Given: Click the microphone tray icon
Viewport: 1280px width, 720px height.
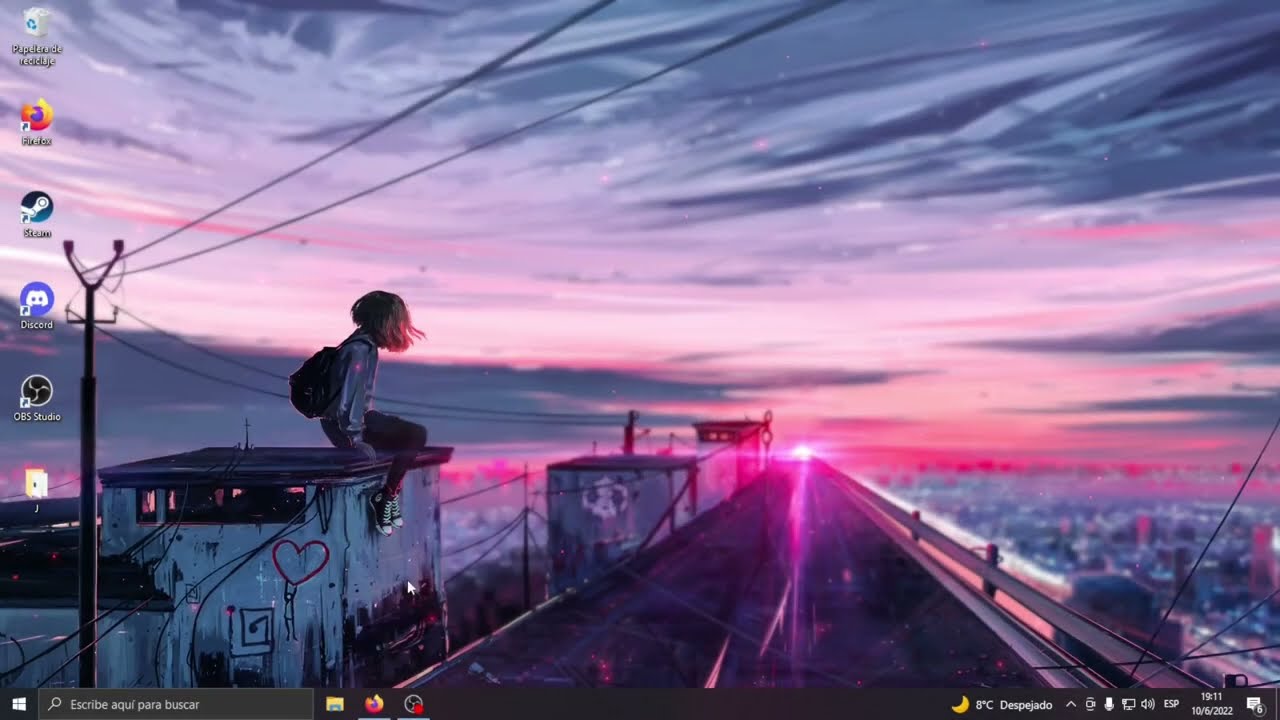Looking at the screenshot, I should (1109, 704).
